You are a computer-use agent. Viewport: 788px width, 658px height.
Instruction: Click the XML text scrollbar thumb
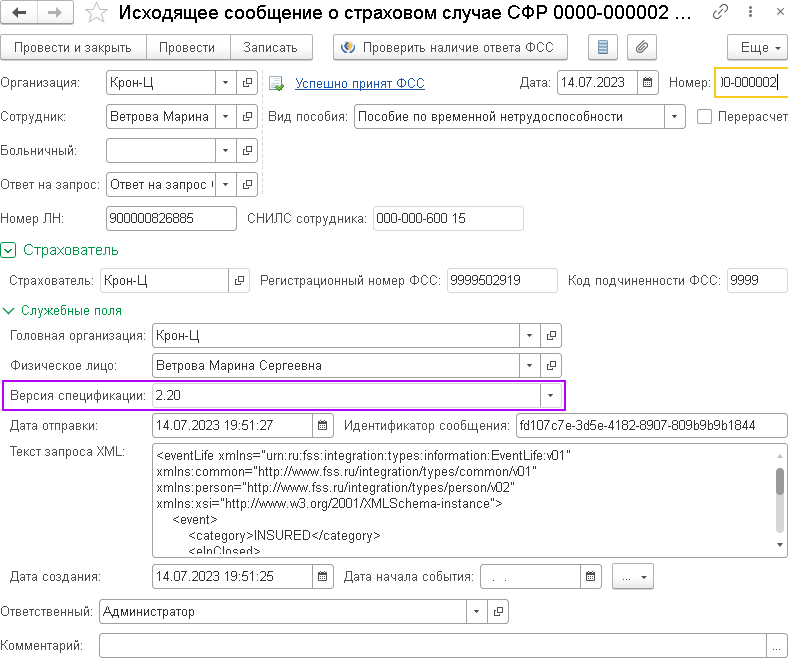click(x=779, y=482)
